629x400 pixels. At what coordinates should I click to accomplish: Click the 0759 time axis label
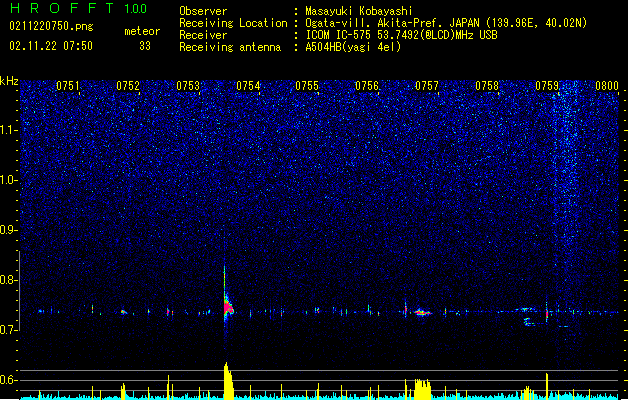(x=547, y=86)
